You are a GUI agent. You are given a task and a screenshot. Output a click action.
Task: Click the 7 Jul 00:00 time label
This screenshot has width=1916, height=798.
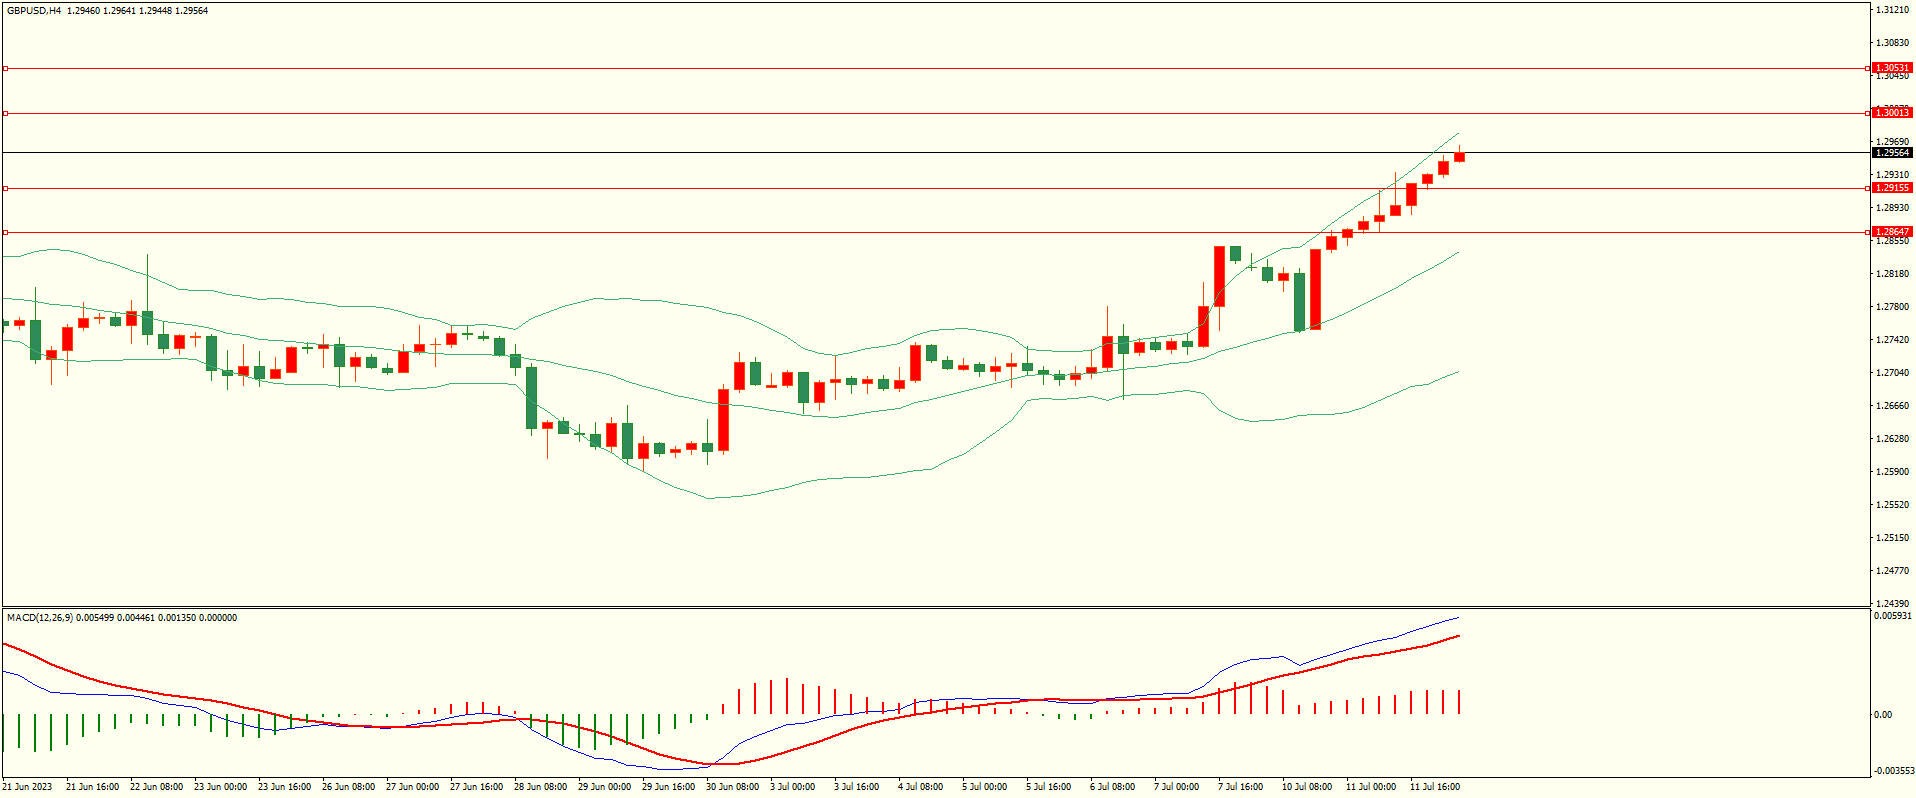tap(1176, 787)
